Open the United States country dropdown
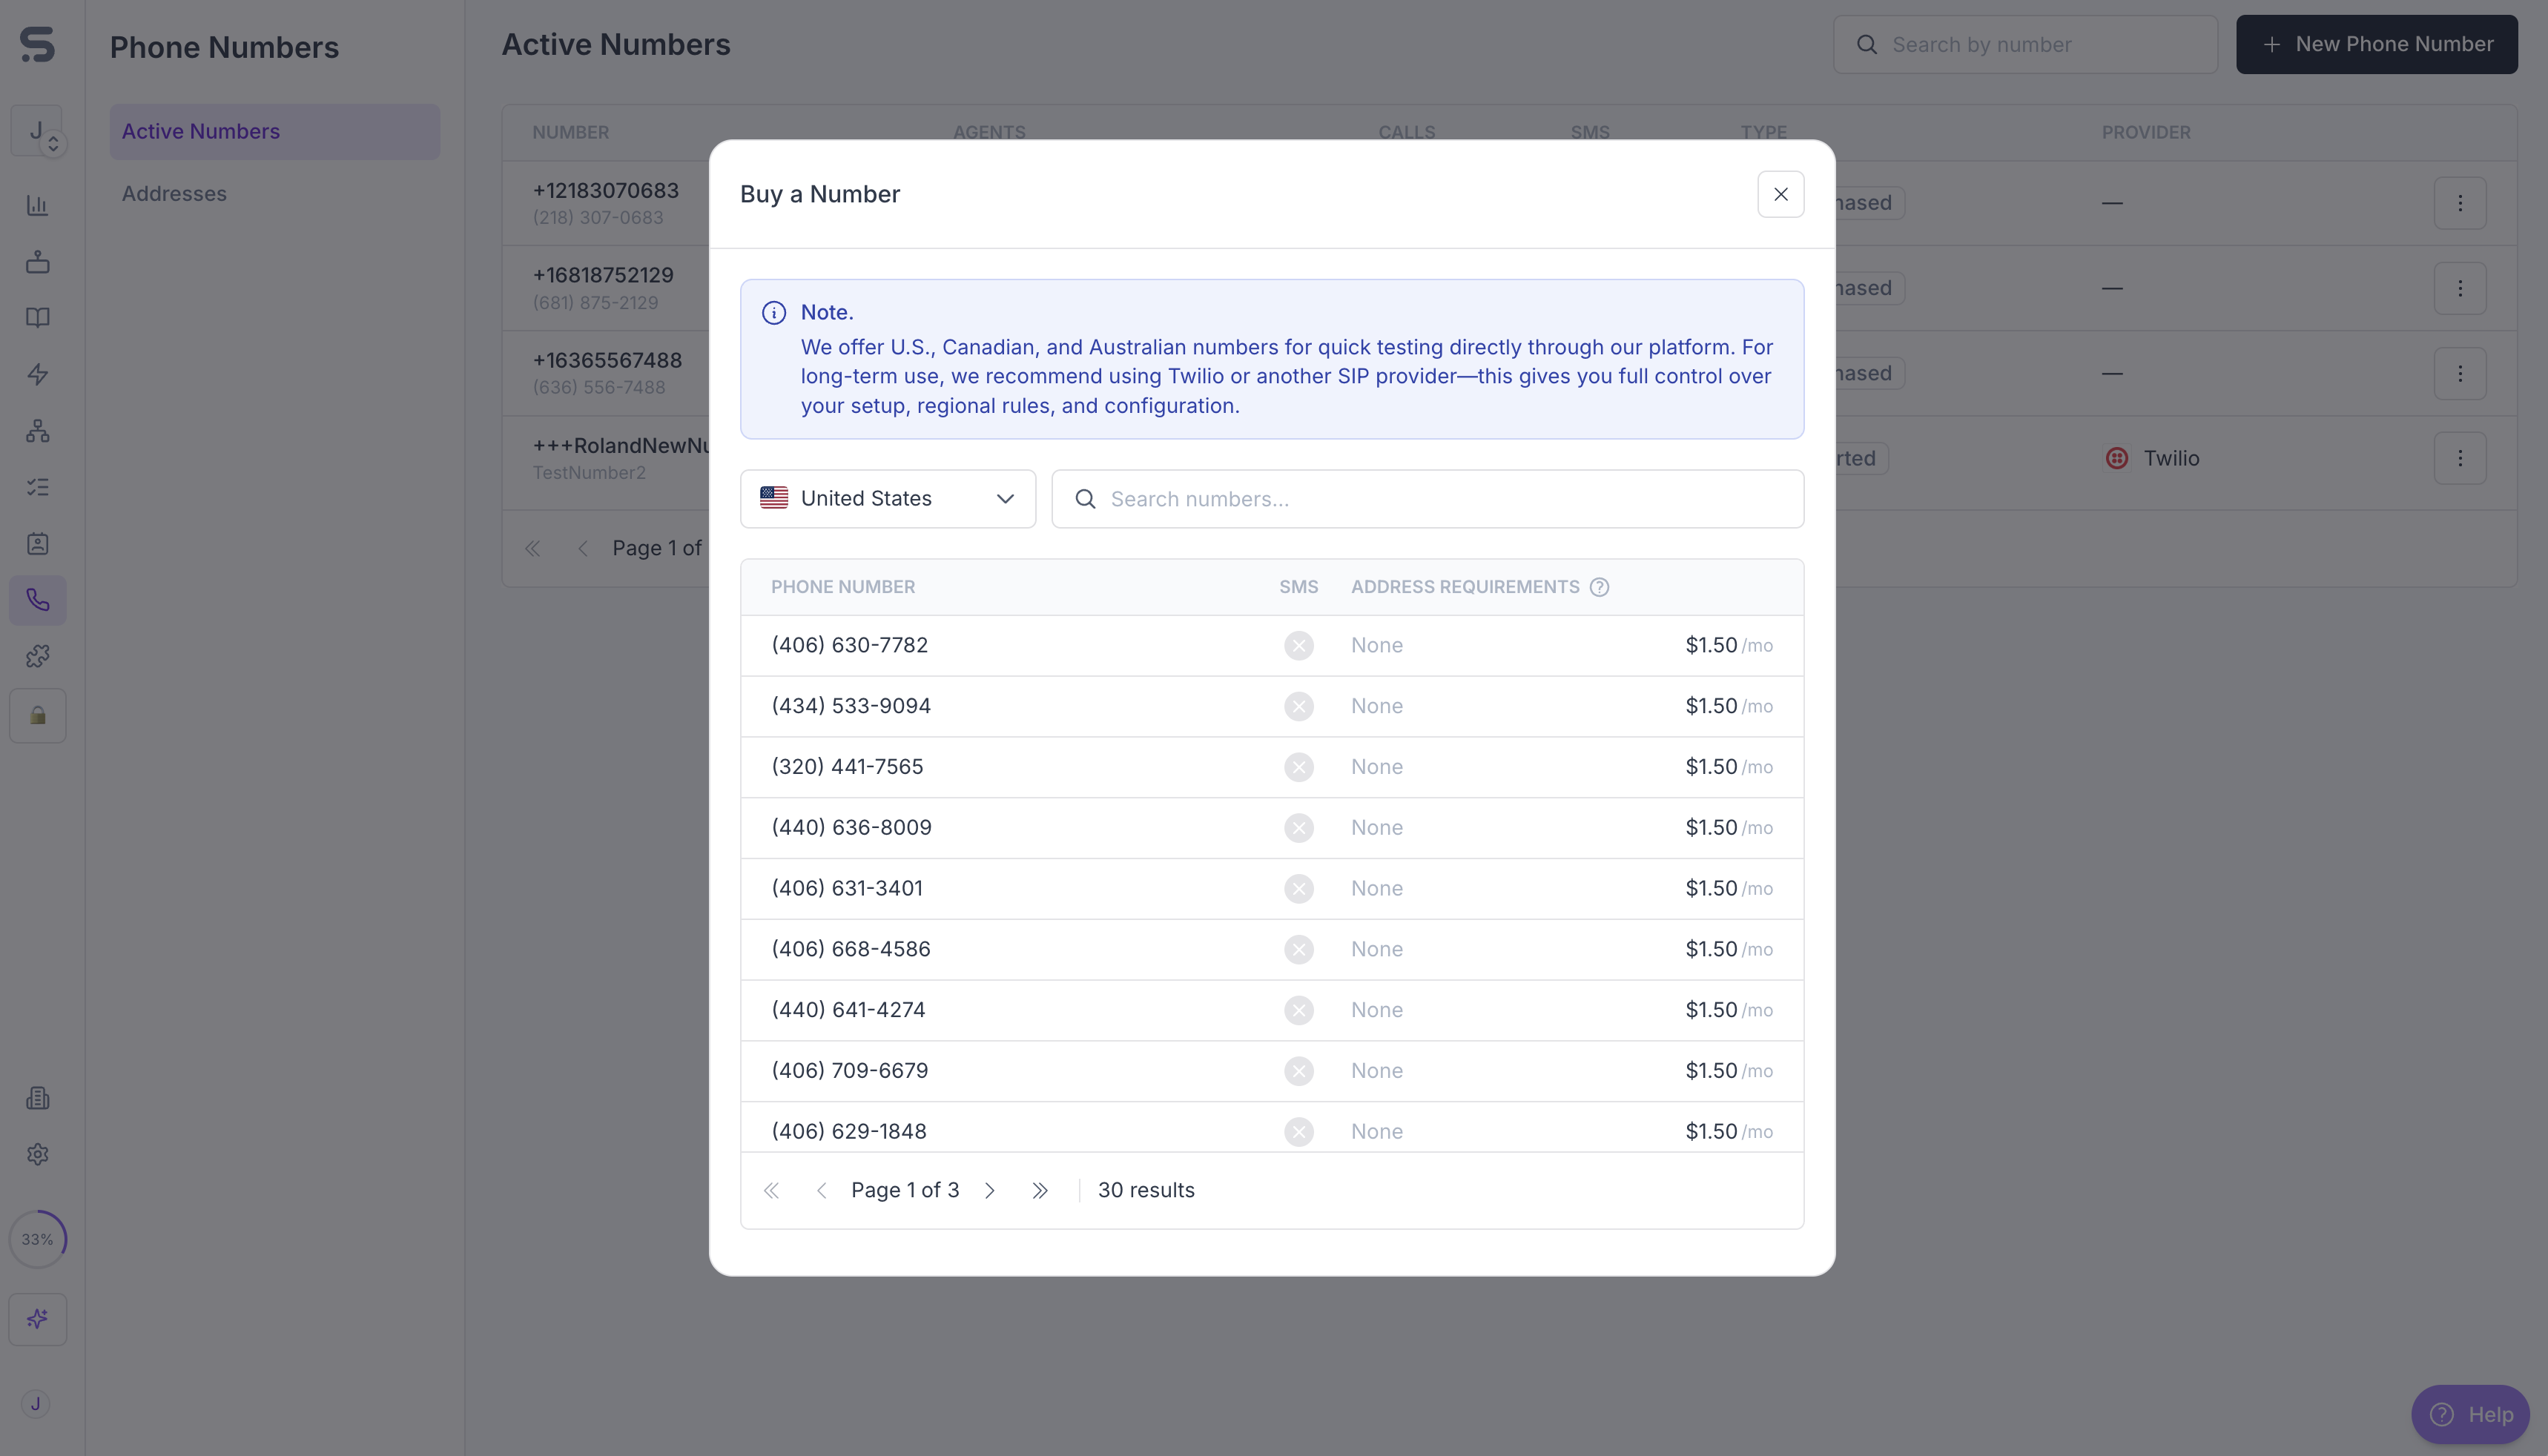The height and width of the screenshot is (1456, 2548). pyautogui.click(x=887, y=499)
